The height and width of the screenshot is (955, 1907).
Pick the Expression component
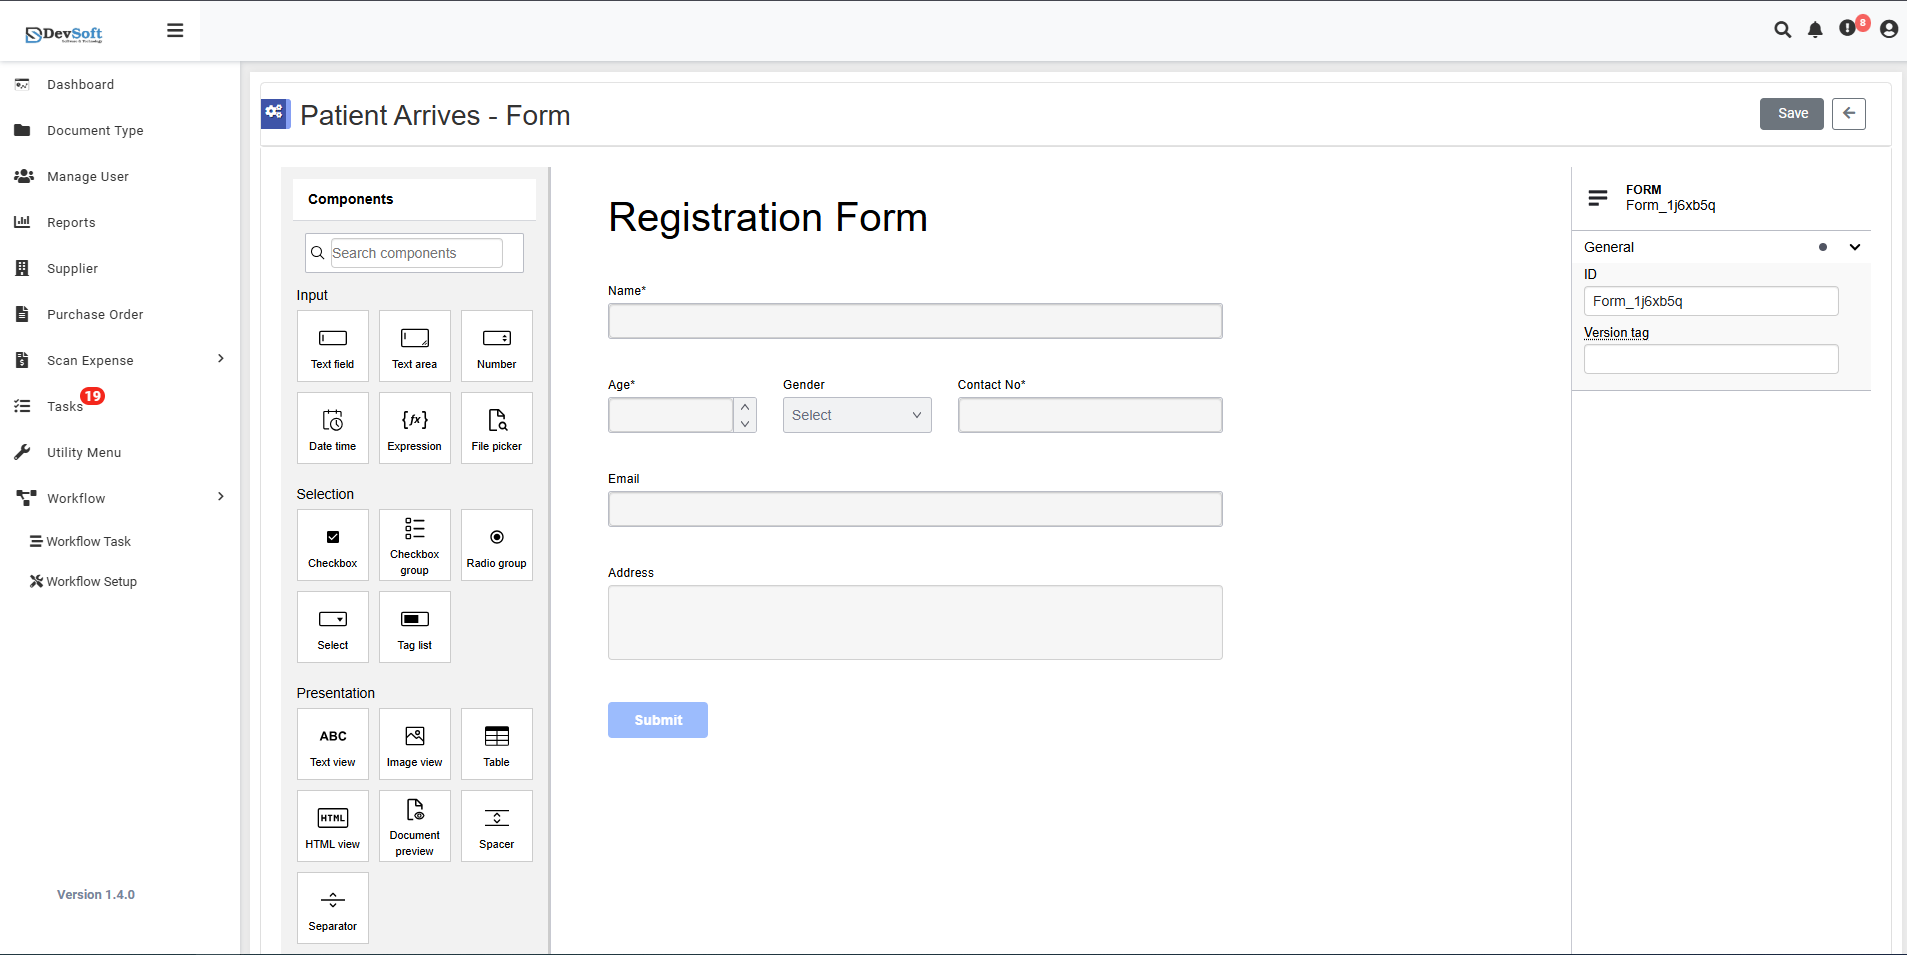click(414, 428)
